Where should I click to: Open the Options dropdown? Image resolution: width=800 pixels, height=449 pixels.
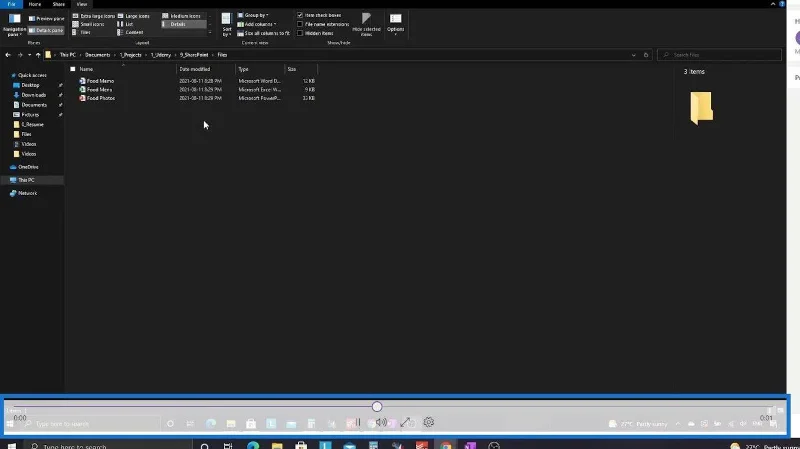pyautogui.click(x=395, y=24)
